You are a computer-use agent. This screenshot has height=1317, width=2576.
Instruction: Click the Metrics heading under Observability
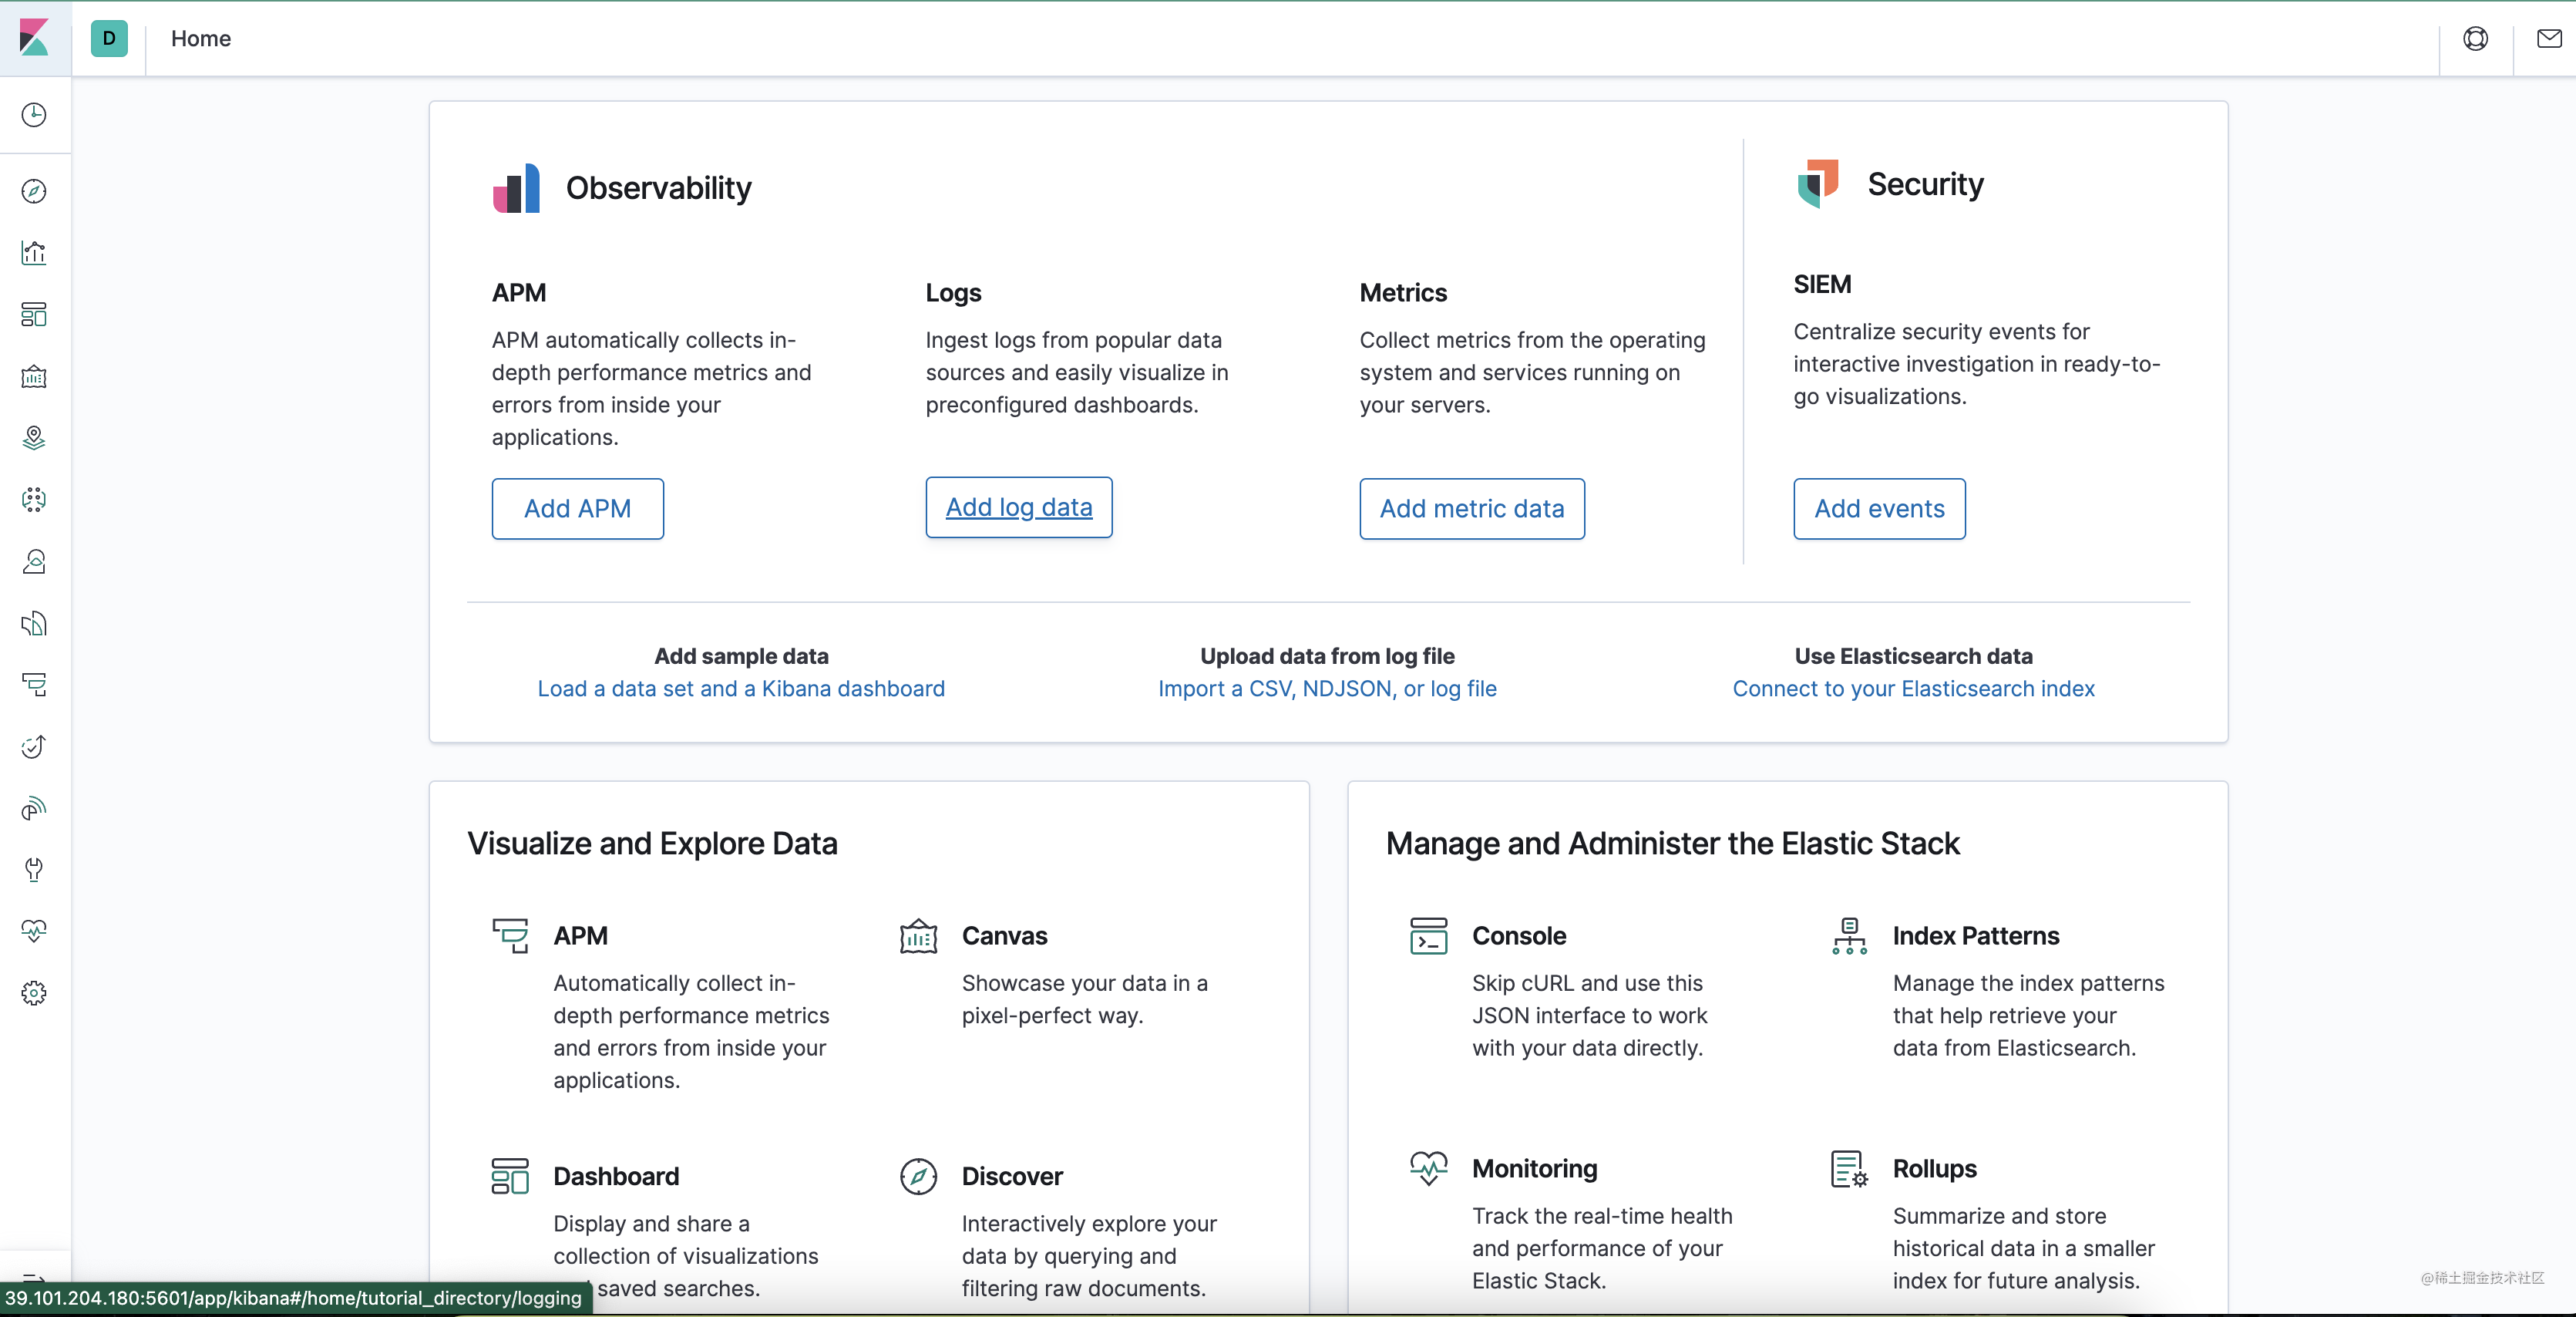click(1403, 292)
